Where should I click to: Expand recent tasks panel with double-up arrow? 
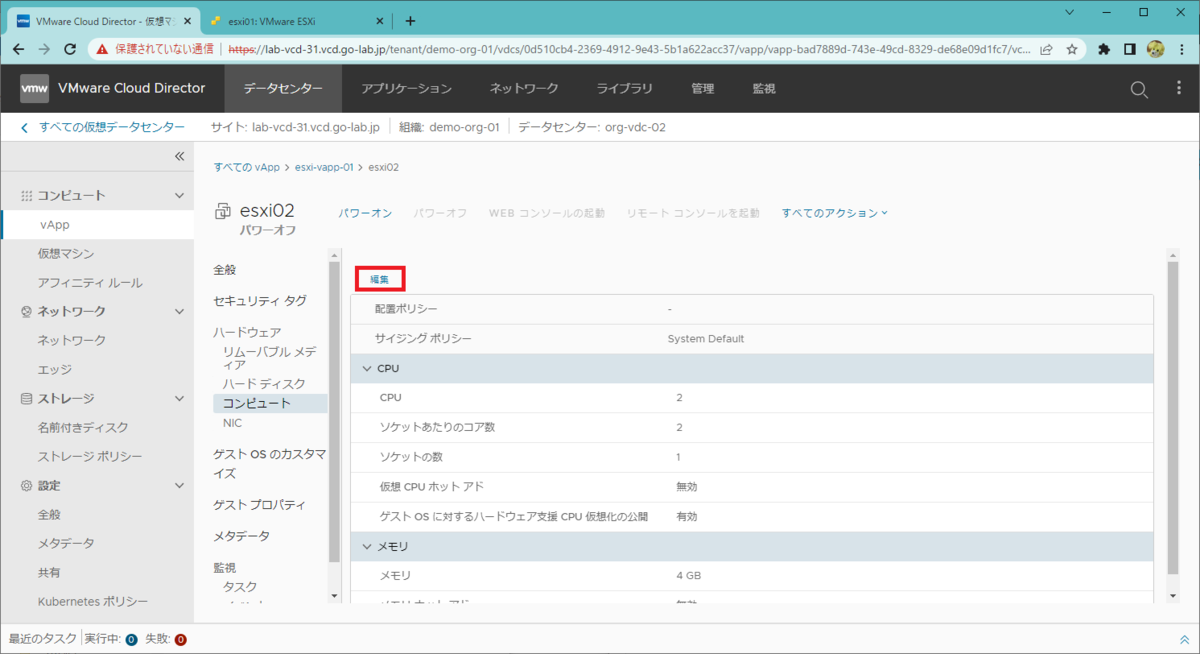tap(1185, 639)
